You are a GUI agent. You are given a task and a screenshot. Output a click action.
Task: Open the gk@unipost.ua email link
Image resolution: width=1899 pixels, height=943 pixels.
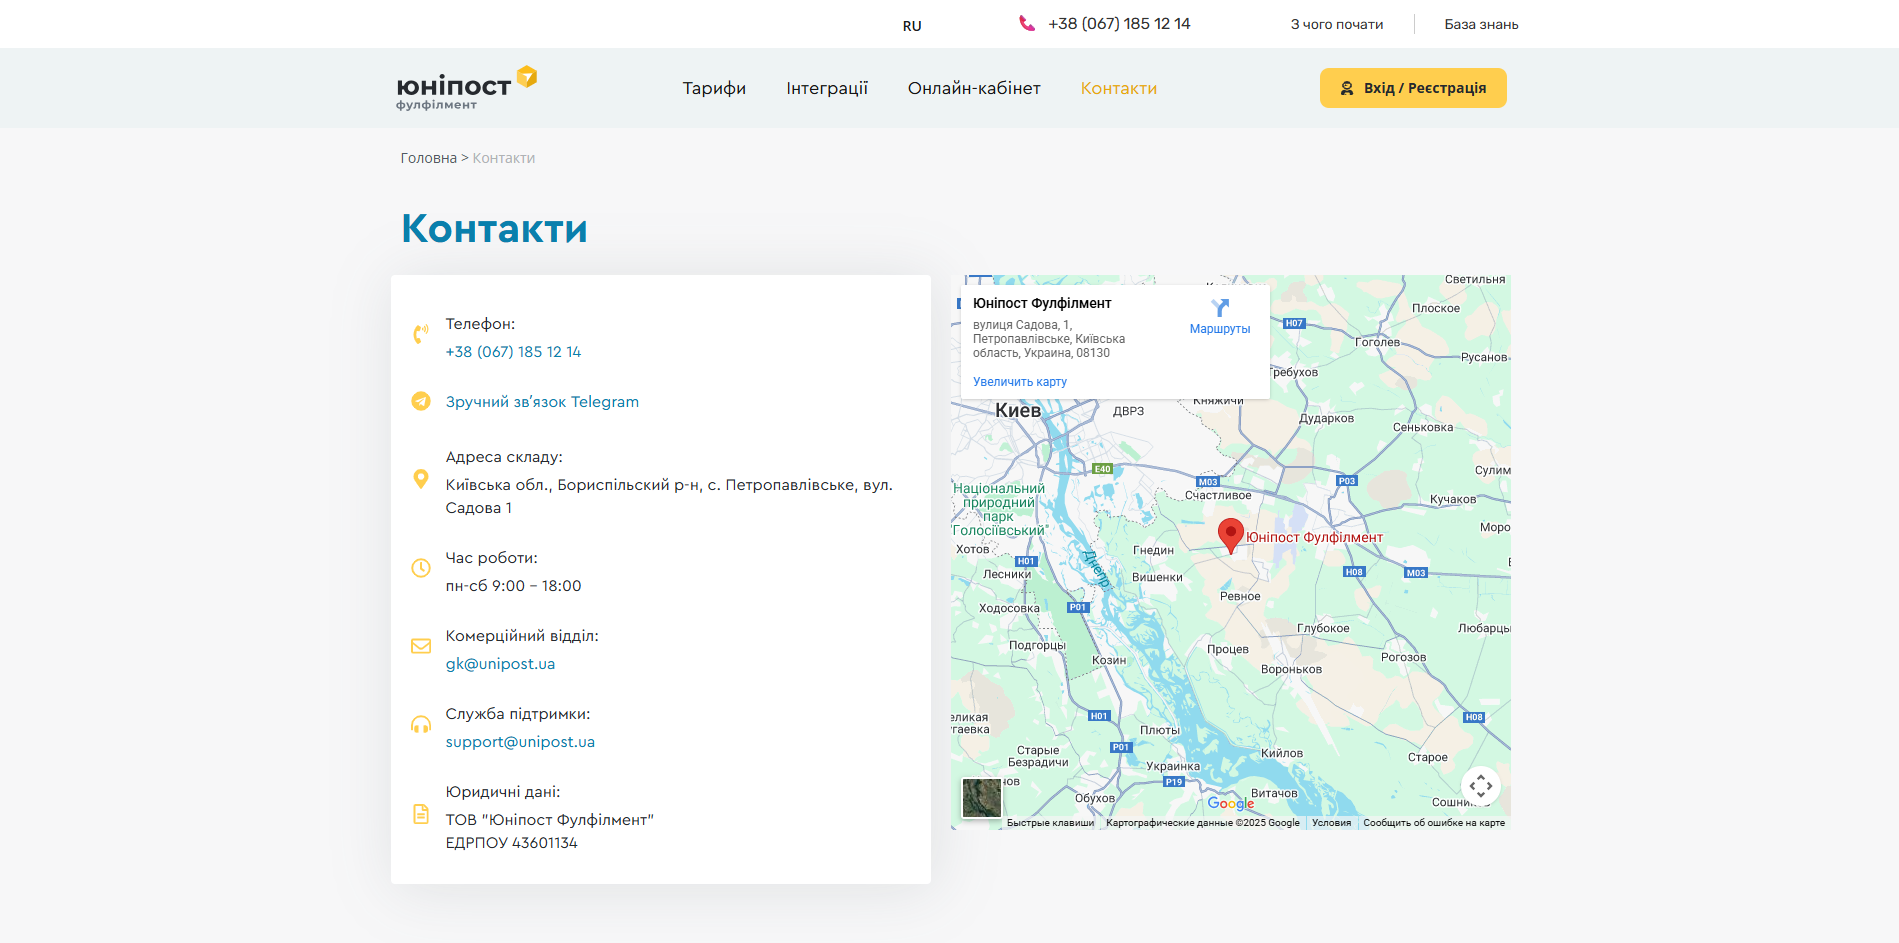coord(500,664)
